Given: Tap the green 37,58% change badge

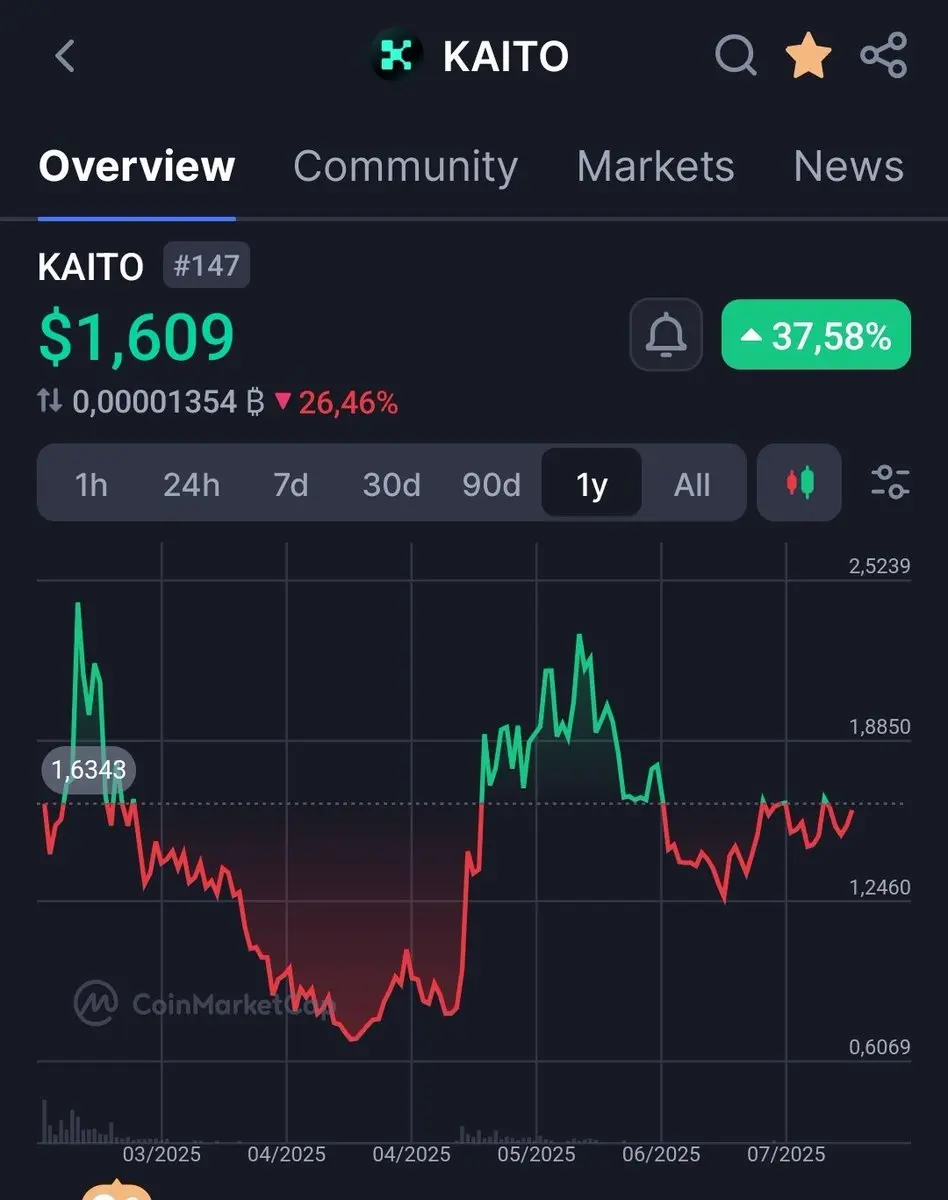Looking at the screenshot, I should pos(816,335).
